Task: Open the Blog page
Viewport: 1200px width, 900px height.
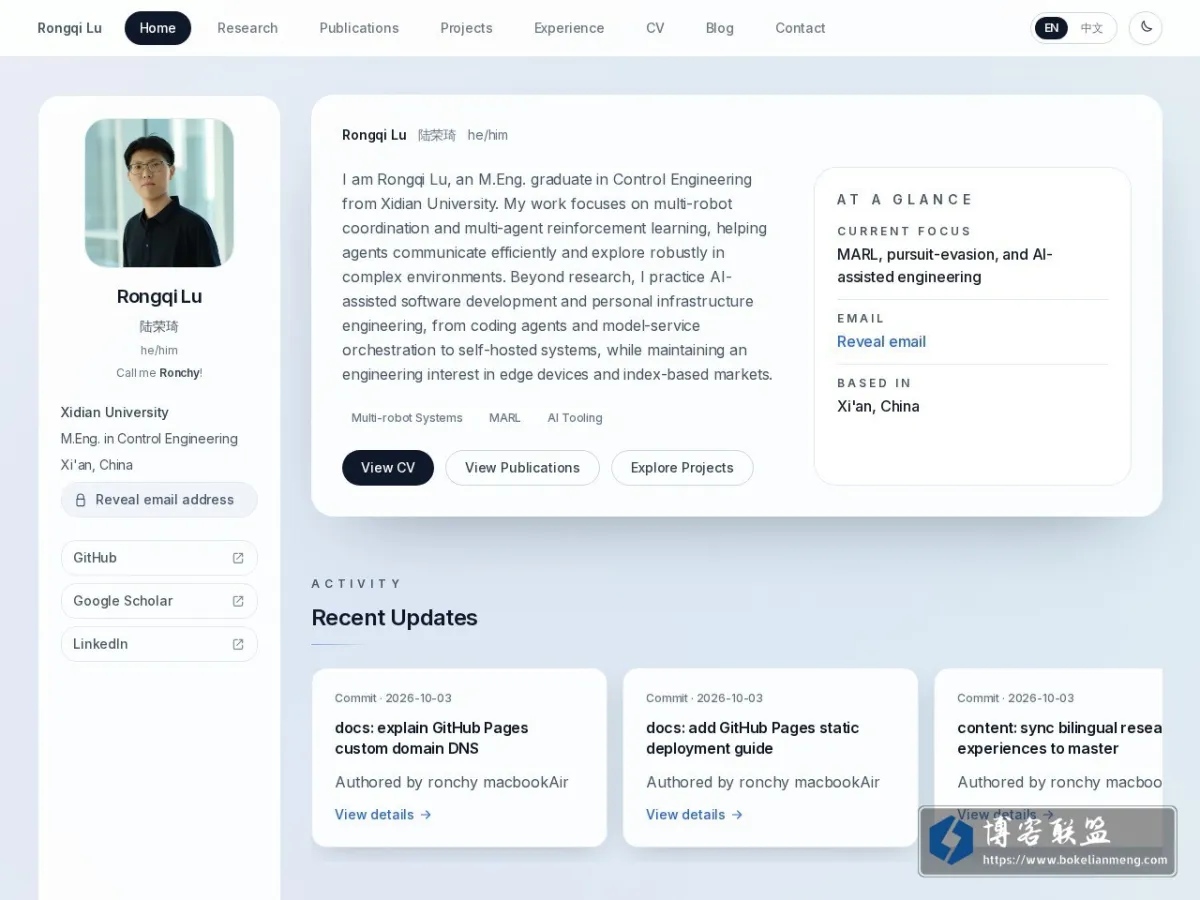Action: click(x=720, y=28)
